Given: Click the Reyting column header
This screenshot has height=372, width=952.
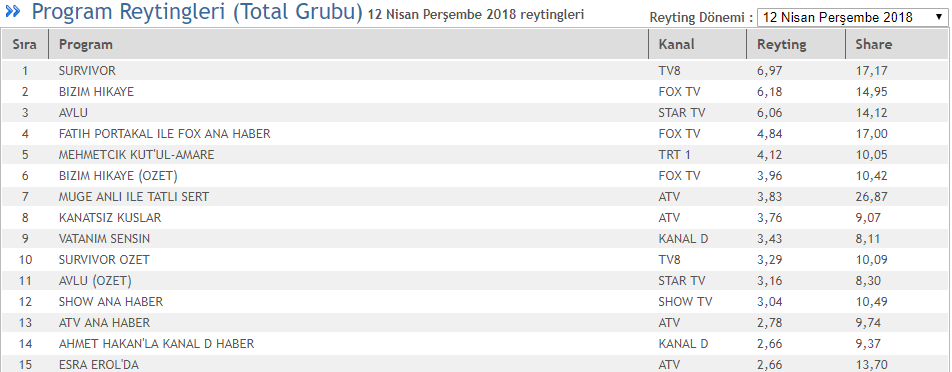Looking at the screenshot, I should point(781,44).
